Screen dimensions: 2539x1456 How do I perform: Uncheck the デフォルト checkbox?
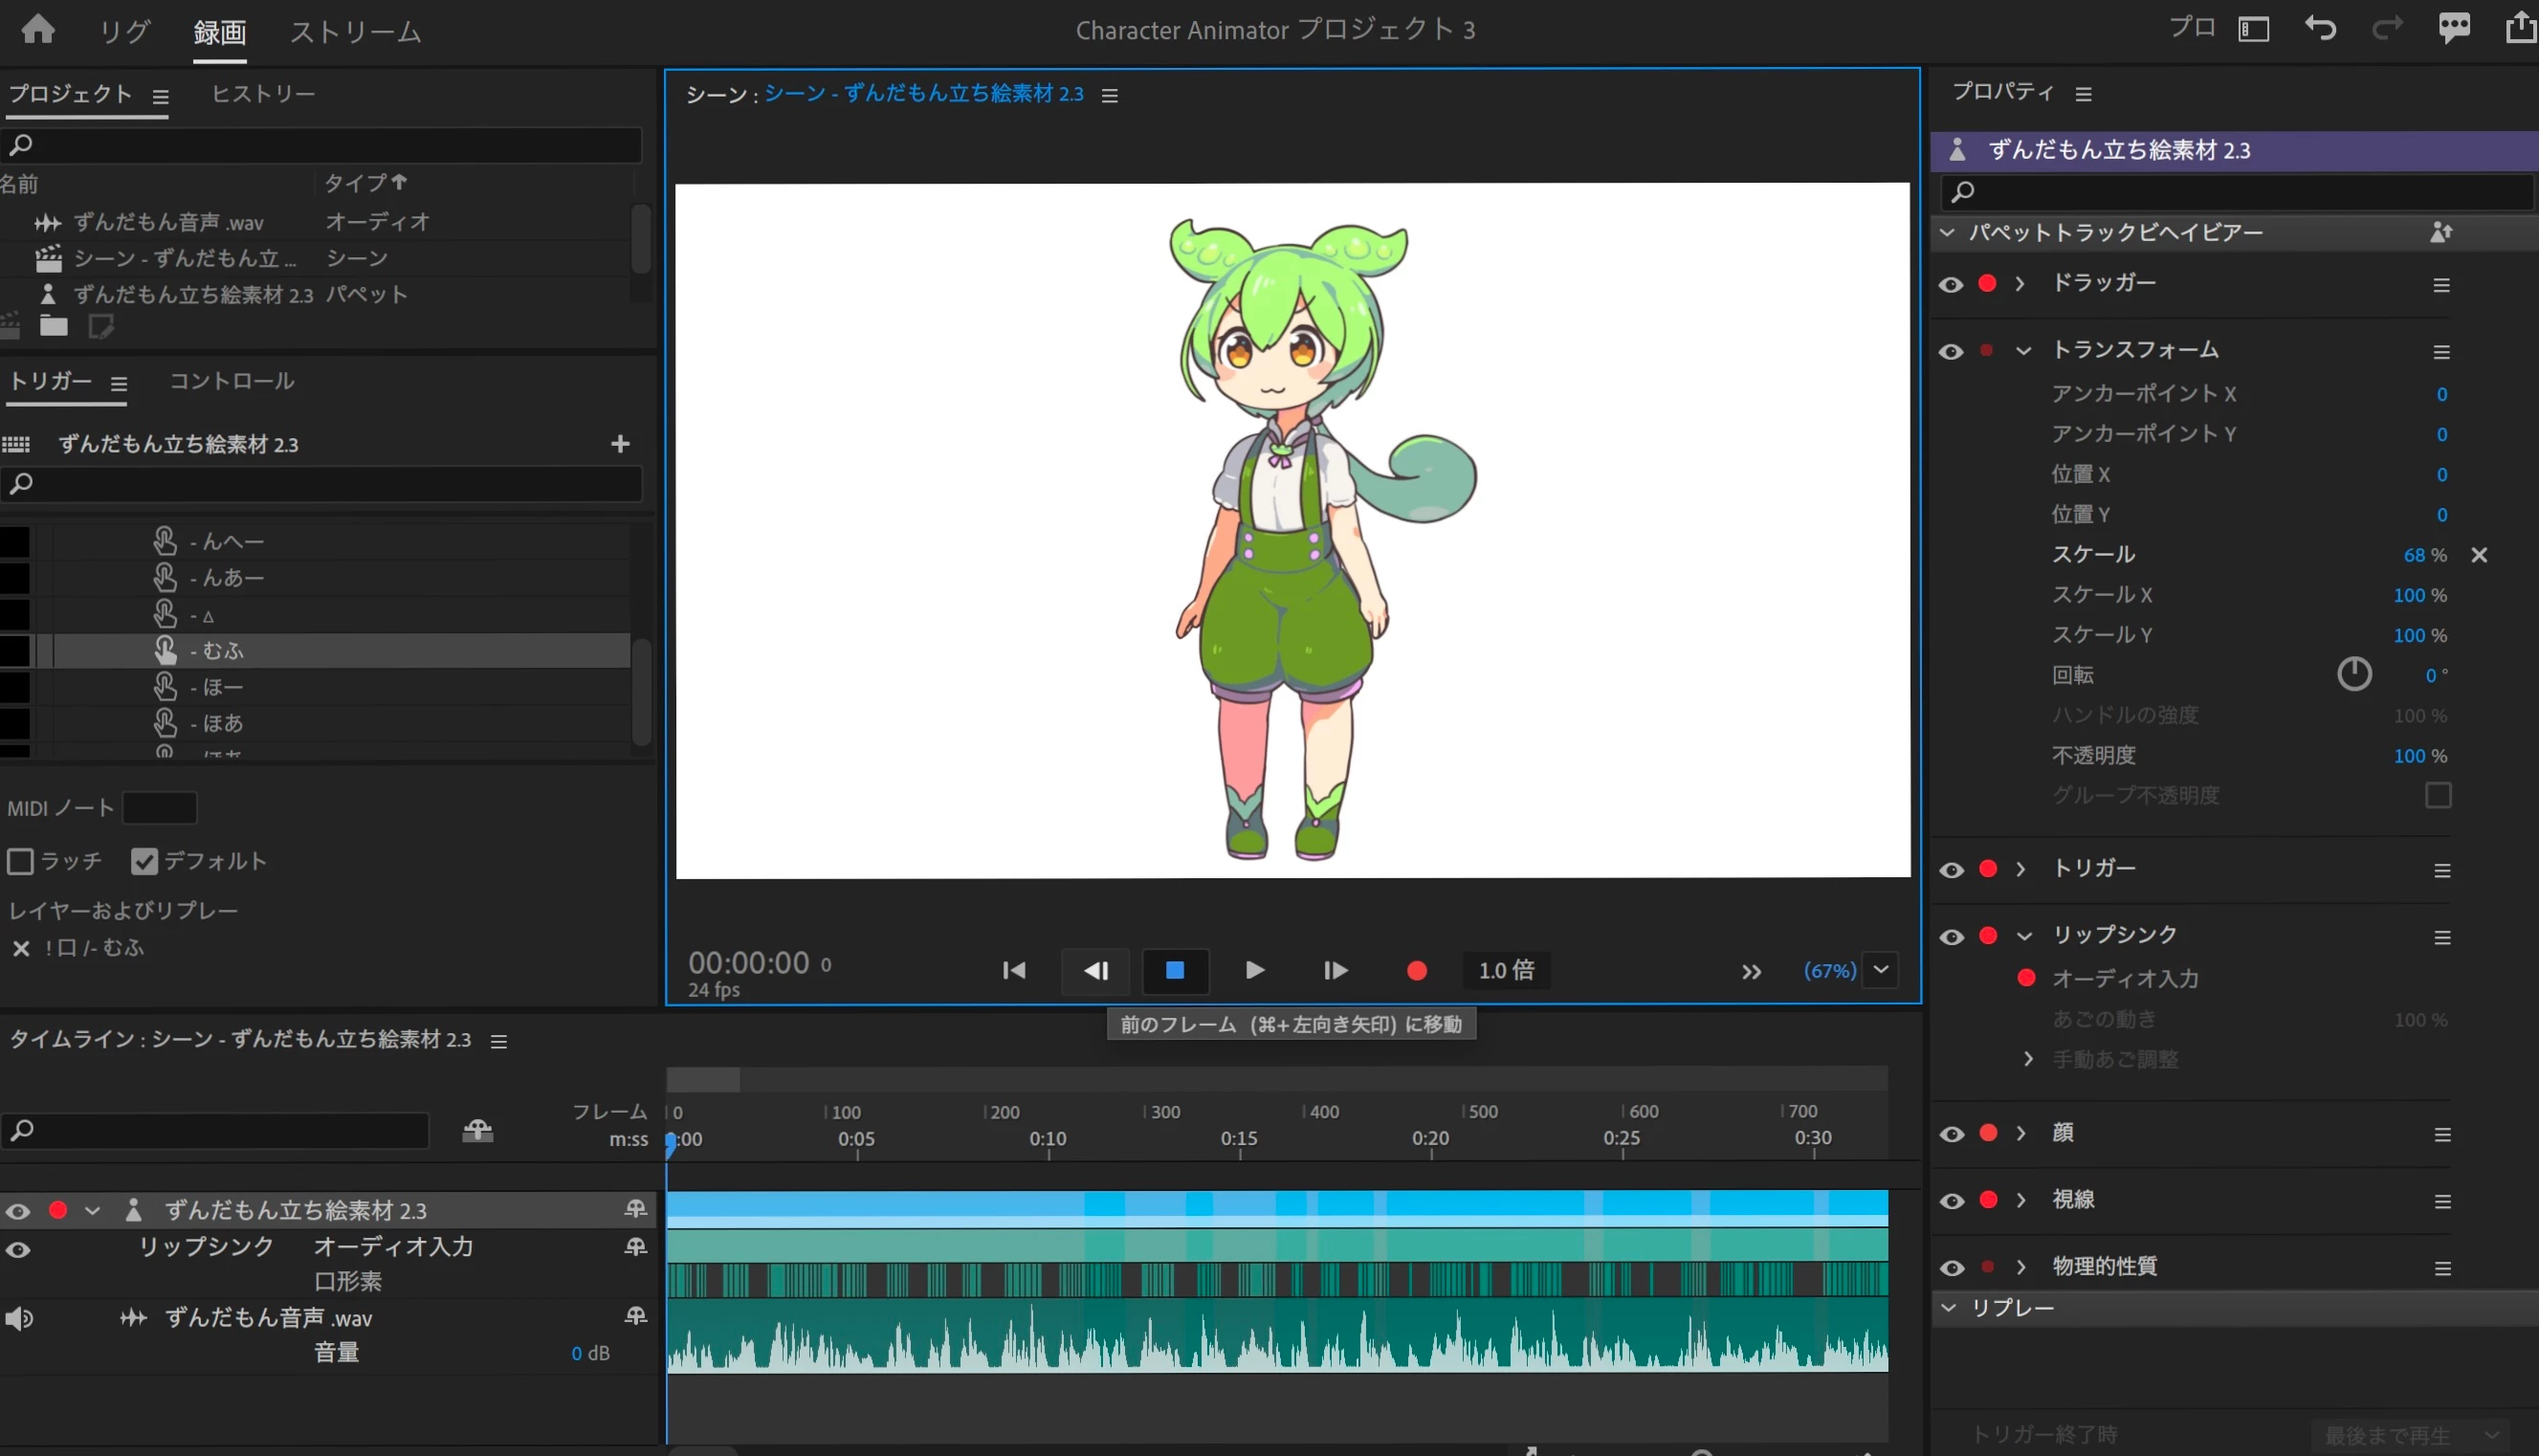point(144,861)
